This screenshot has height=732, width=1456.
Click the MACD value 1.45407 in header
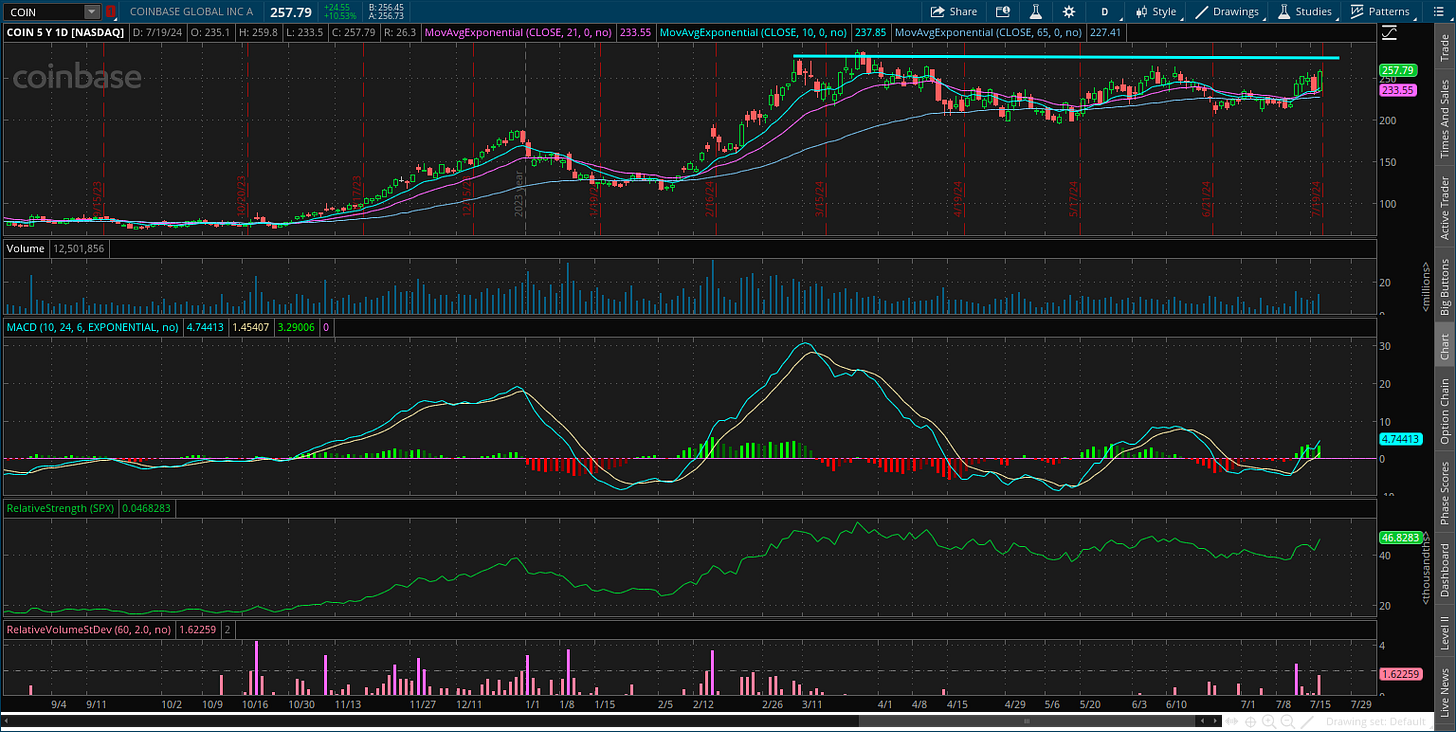point(253,327)
